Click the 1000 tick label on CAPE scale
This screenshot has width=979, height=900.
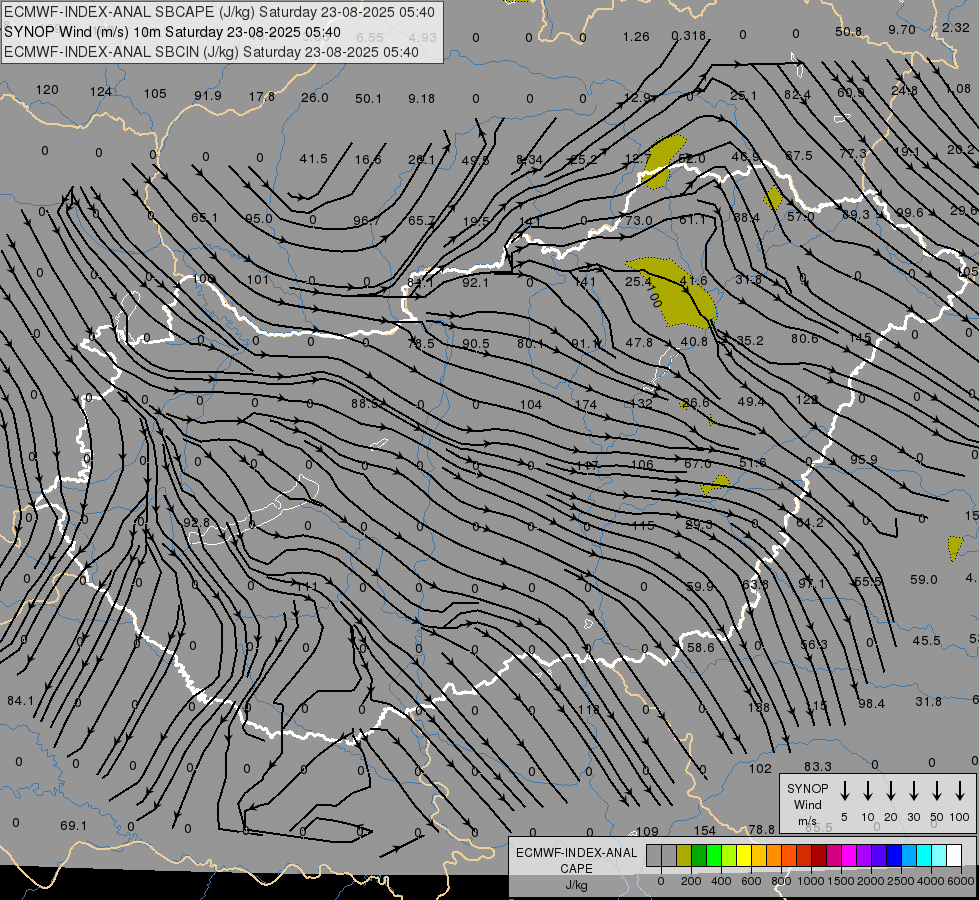pos(811,881)
